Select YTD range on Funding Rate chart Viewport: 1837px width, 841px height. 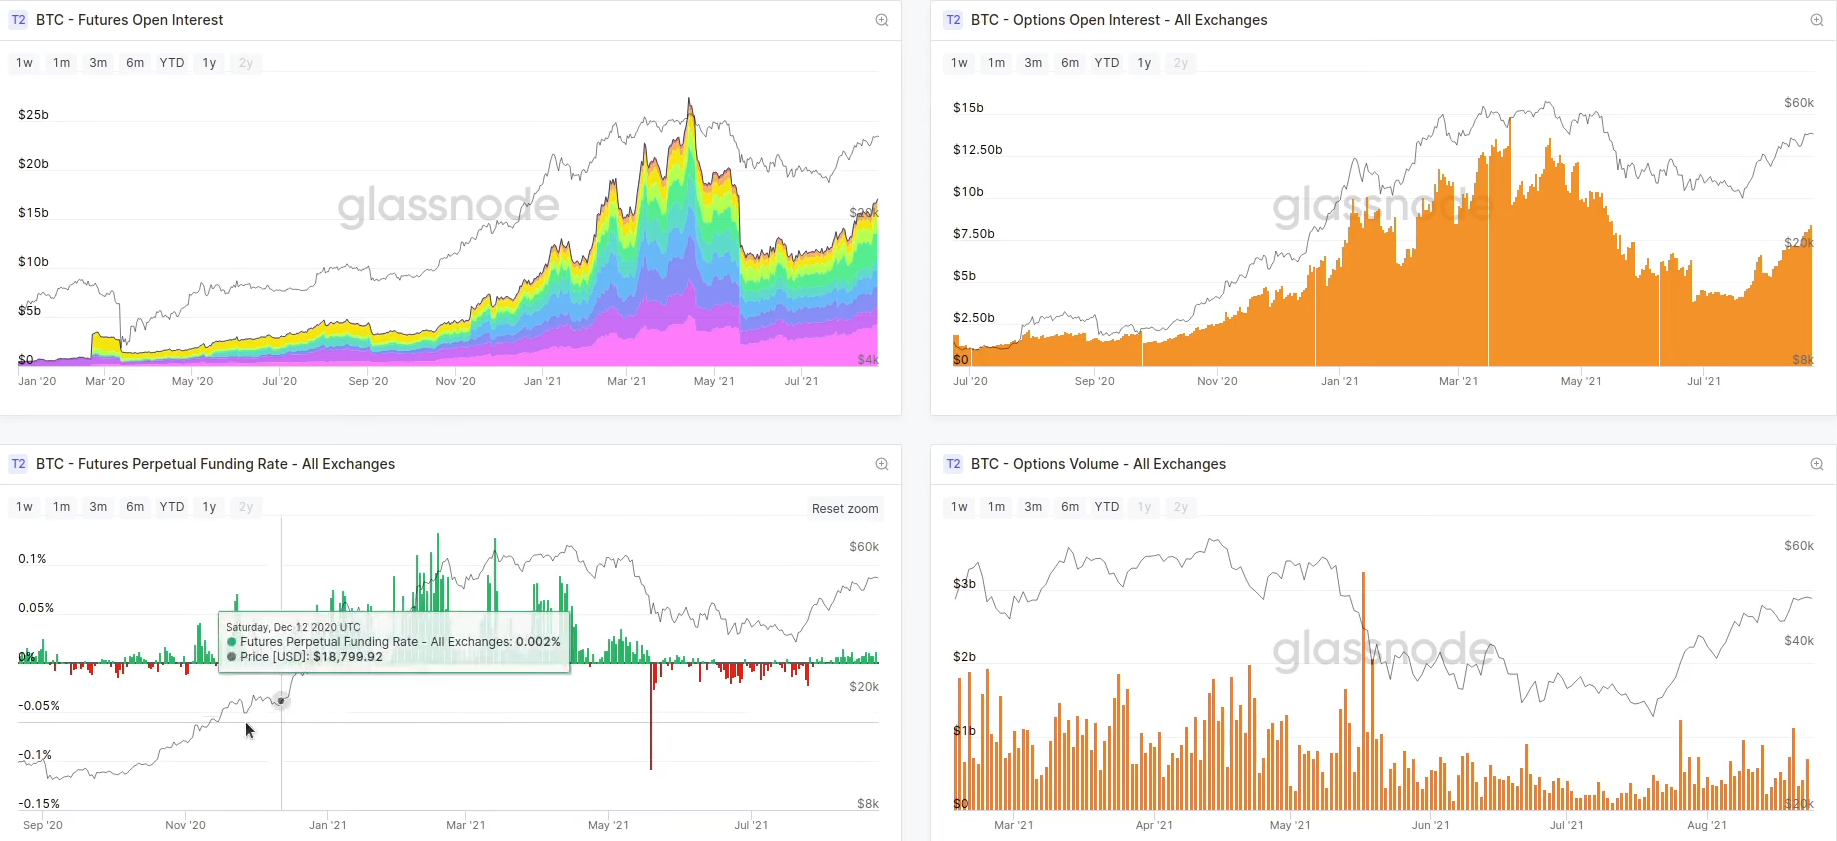coord(172,507)
